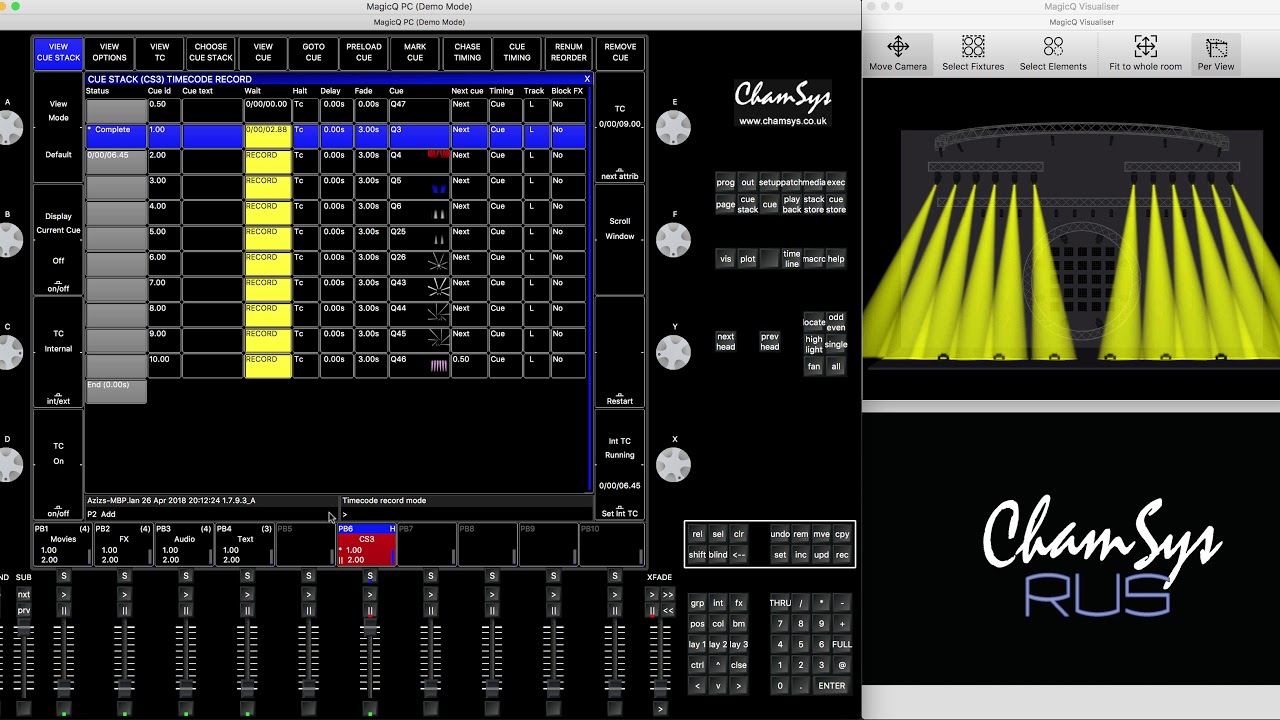The image size is (1280, 720).
Task: Click XFADE rewind << button
Action: pos(668,610)
